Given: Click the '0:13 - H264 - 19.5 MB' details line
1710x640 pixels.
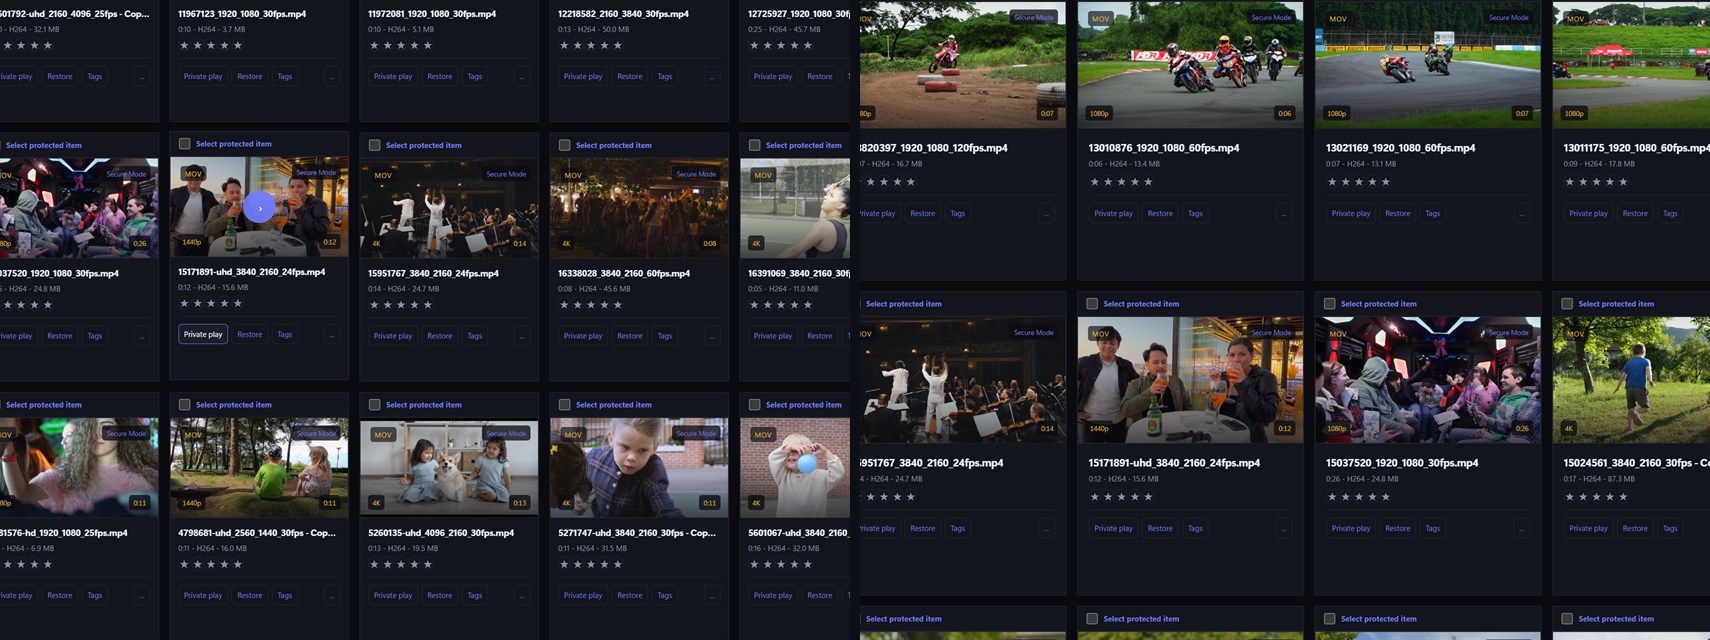Looking at the screenshot, I should [403, 548].
